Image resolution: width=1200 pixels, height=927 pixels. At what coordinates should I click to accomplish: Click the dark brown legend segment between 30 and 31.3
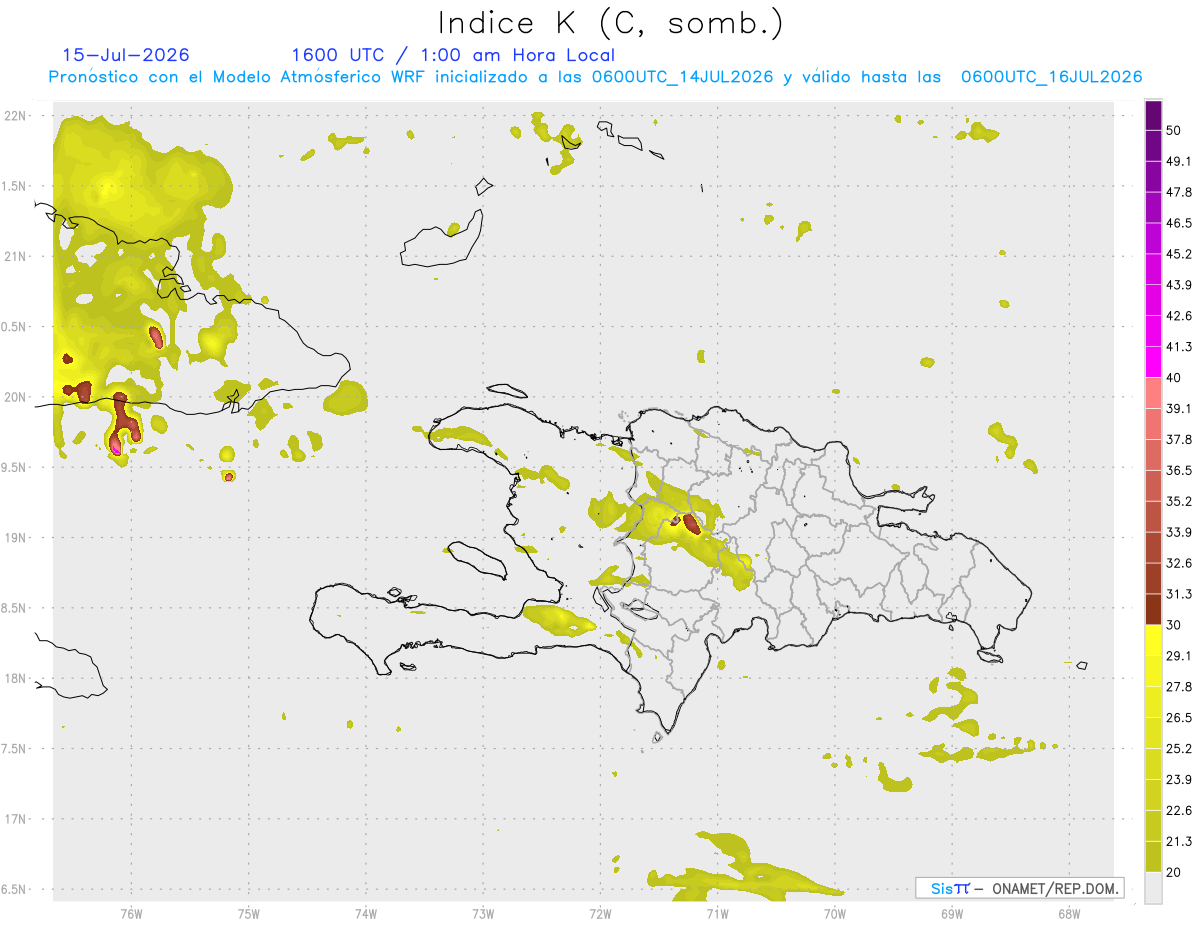coord(1154,609)
